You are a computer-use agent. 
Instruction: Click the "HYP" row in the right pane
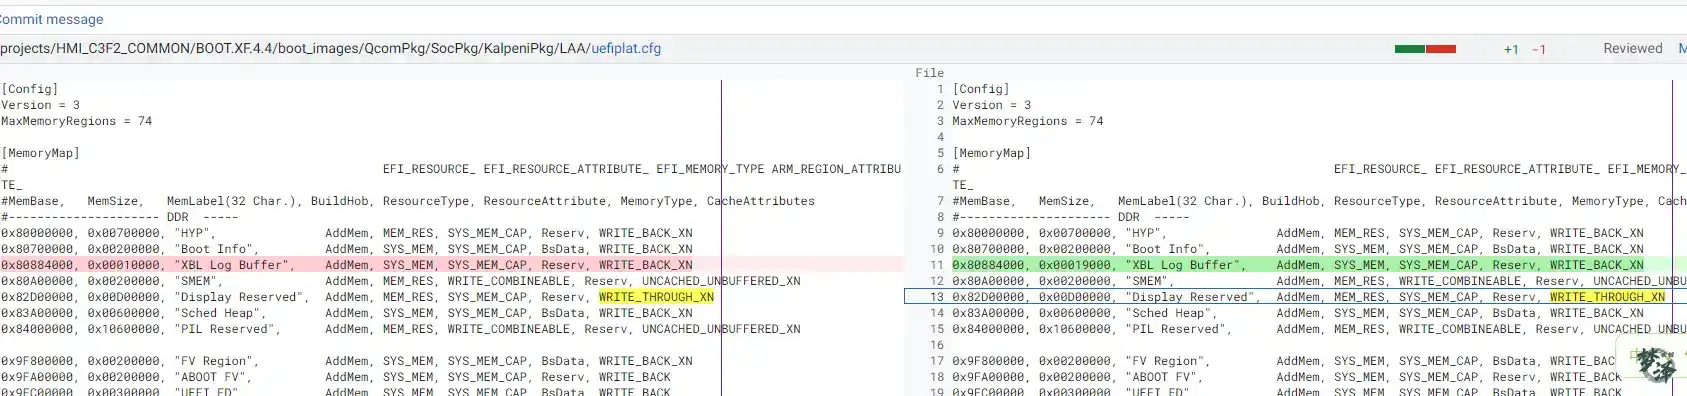(1298, 233)
